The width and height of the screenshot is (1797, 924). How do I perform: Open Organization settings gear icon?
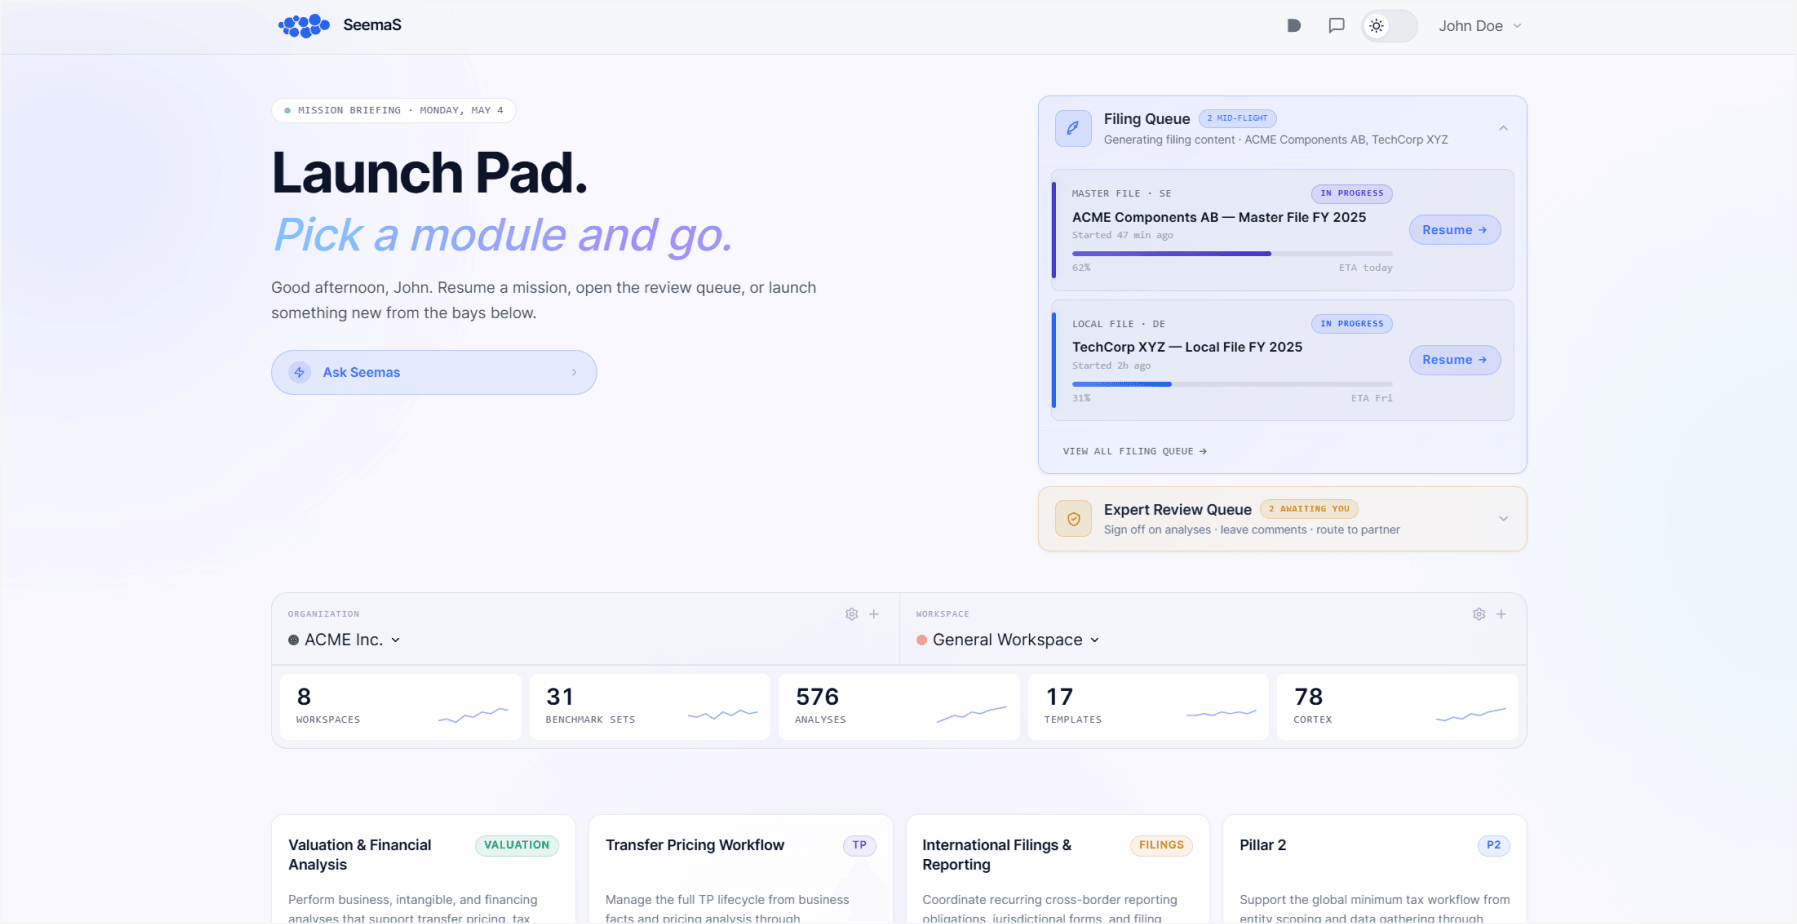pyautogui.click(x=851, y=614)
